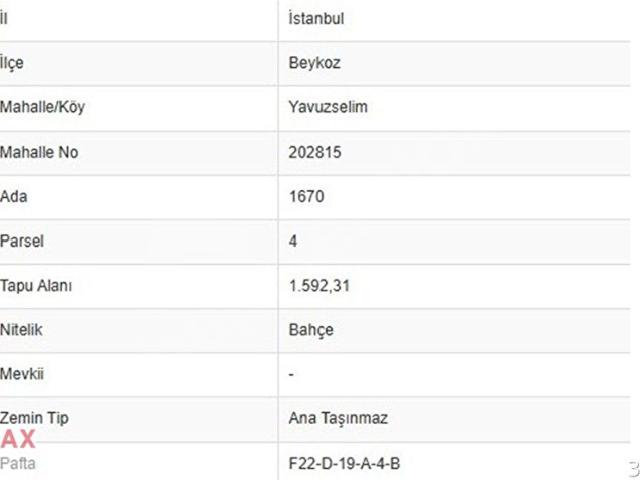Select the Parsel value 4
Viewport: 640px width, 480px height.
(293, 241)
